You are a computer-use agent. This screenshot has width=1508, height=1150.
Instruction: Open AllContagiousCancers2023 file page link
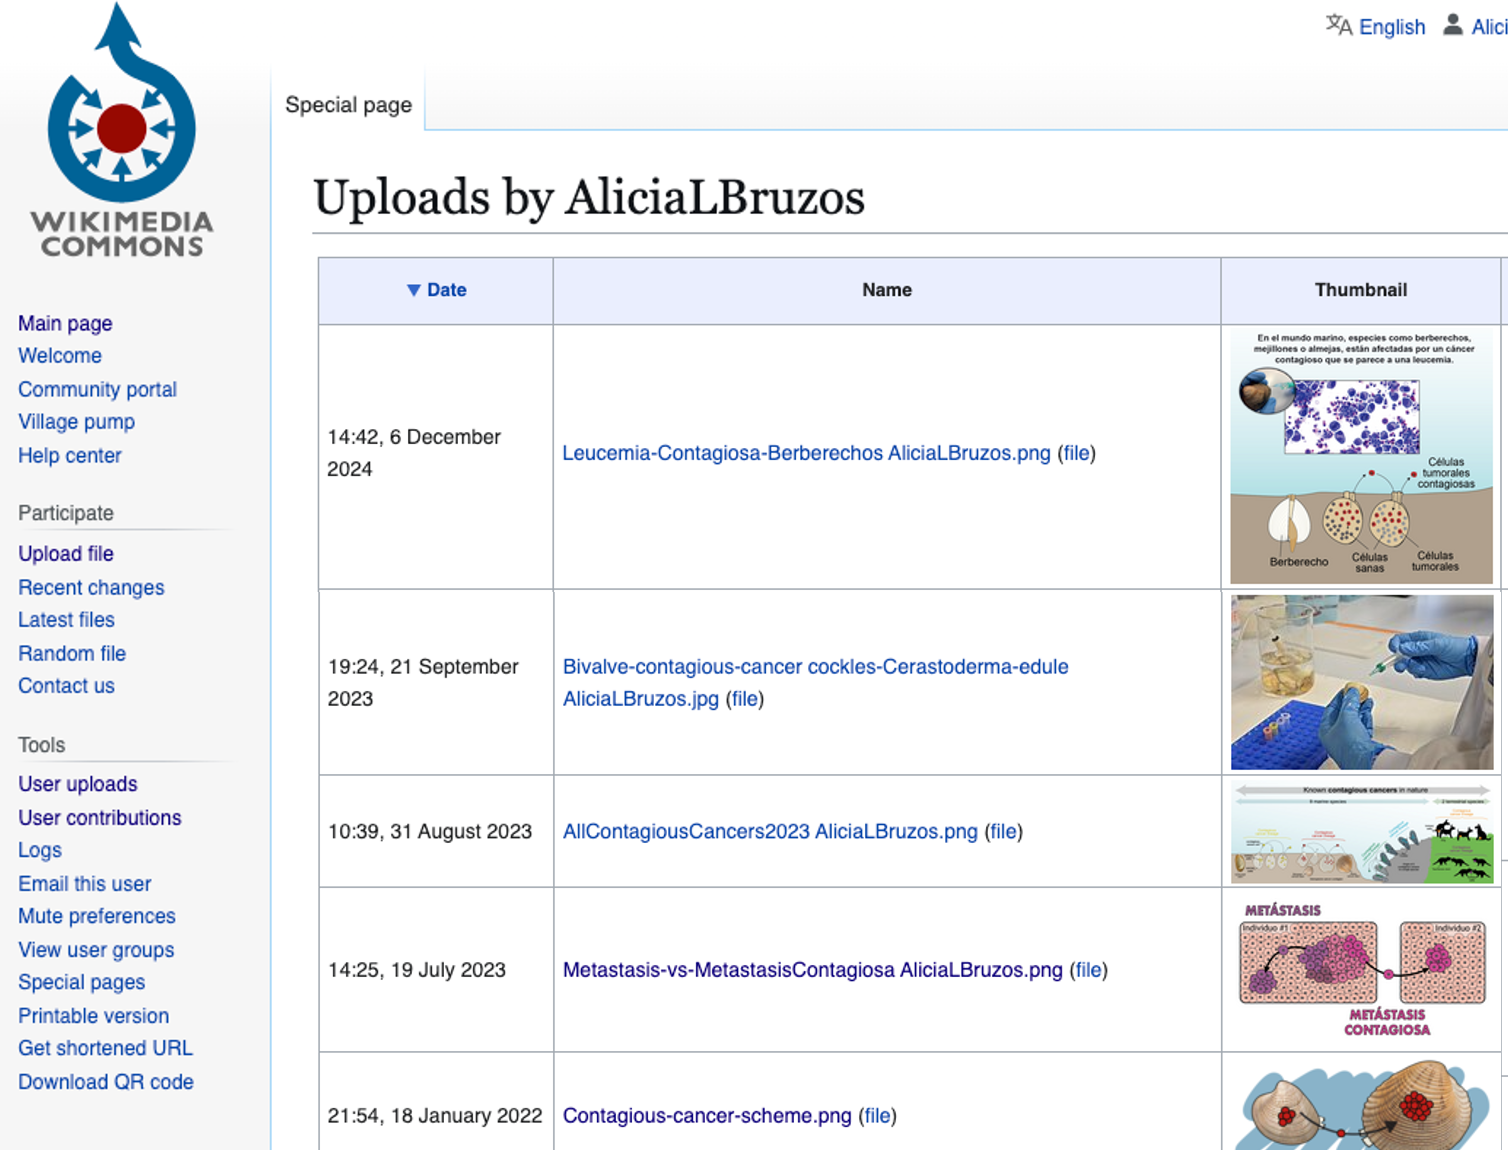(770, 832)
